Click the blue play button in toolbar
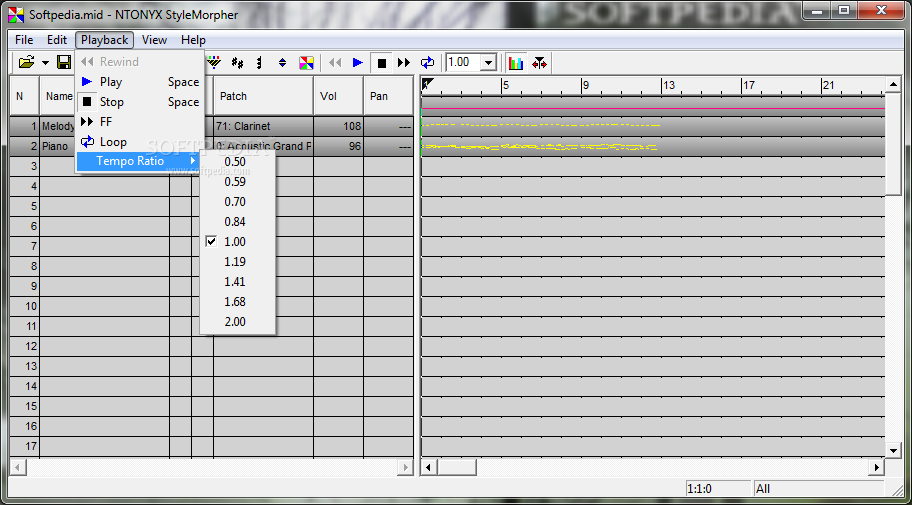The width and height of the screenshot is (912, 505). [x=358, y=63]
